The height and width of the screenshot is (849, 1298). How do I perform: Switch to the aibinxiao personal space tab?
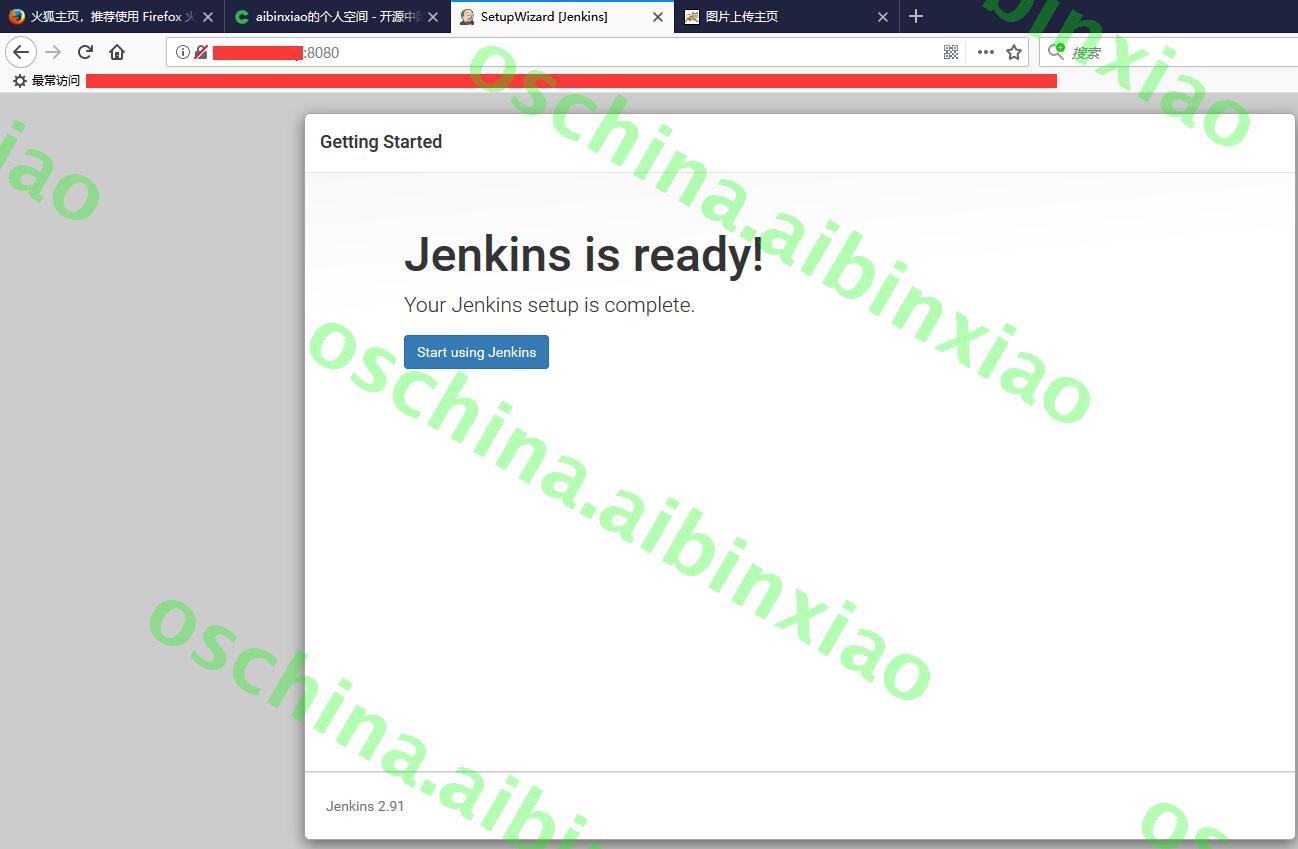click(336, 17)
